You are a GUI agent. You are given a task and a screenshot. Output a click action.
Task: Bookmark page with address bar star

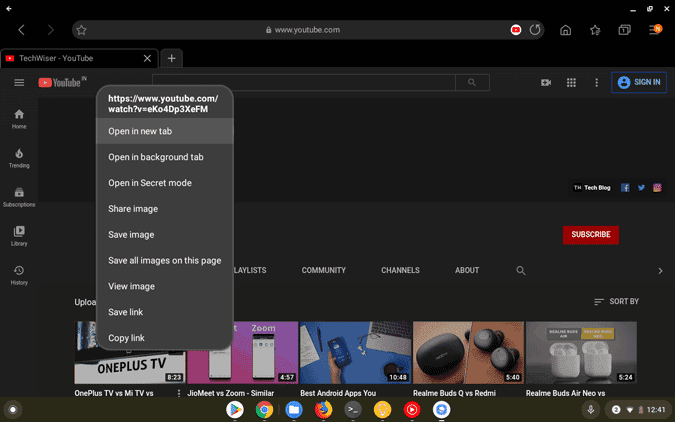[81, 30]
